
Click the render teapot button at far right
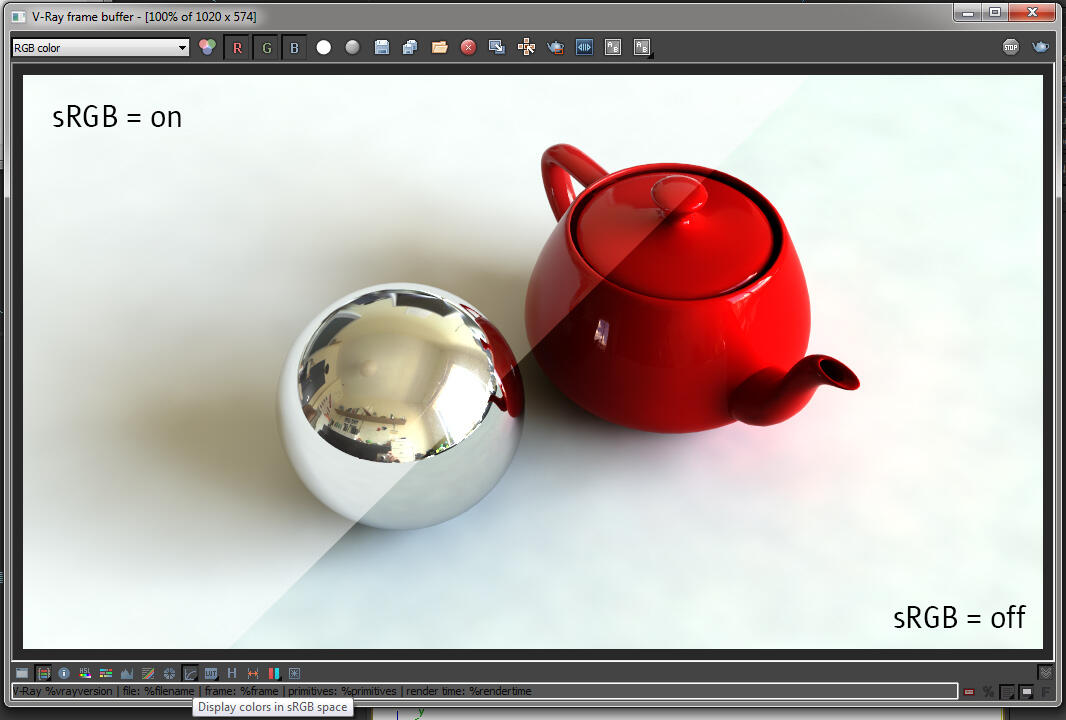point(1040,47)
